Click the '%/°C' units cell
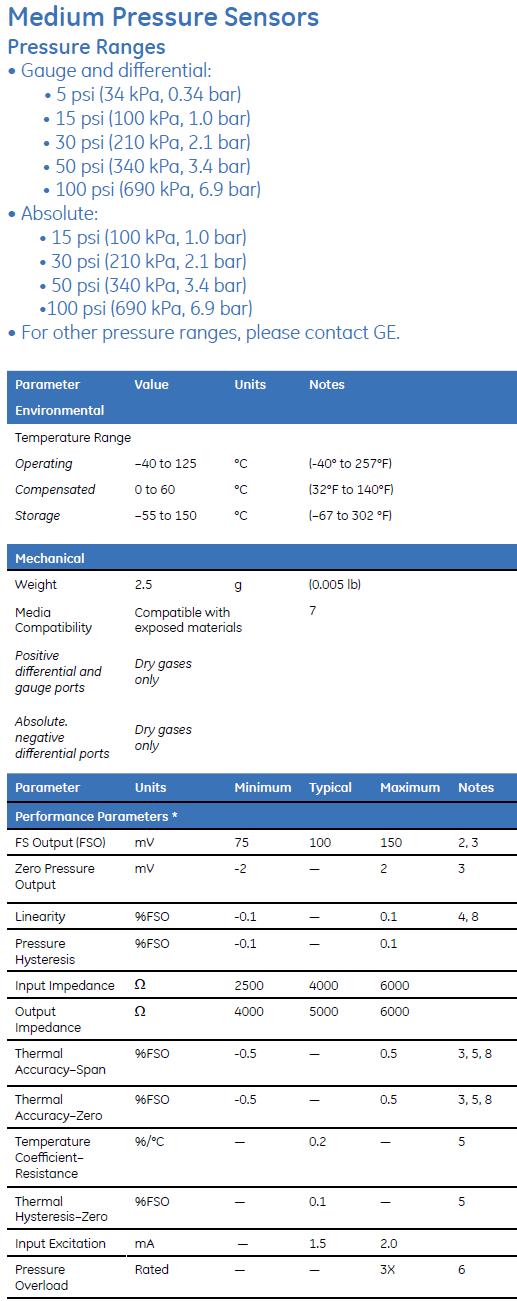517x1301 pixels. click(x=148, y=1141)
